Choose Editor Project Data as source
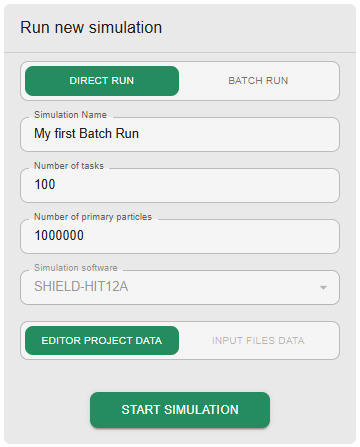Image resolution: width=360 pixels, height=447 pixels. pos(102,340)
